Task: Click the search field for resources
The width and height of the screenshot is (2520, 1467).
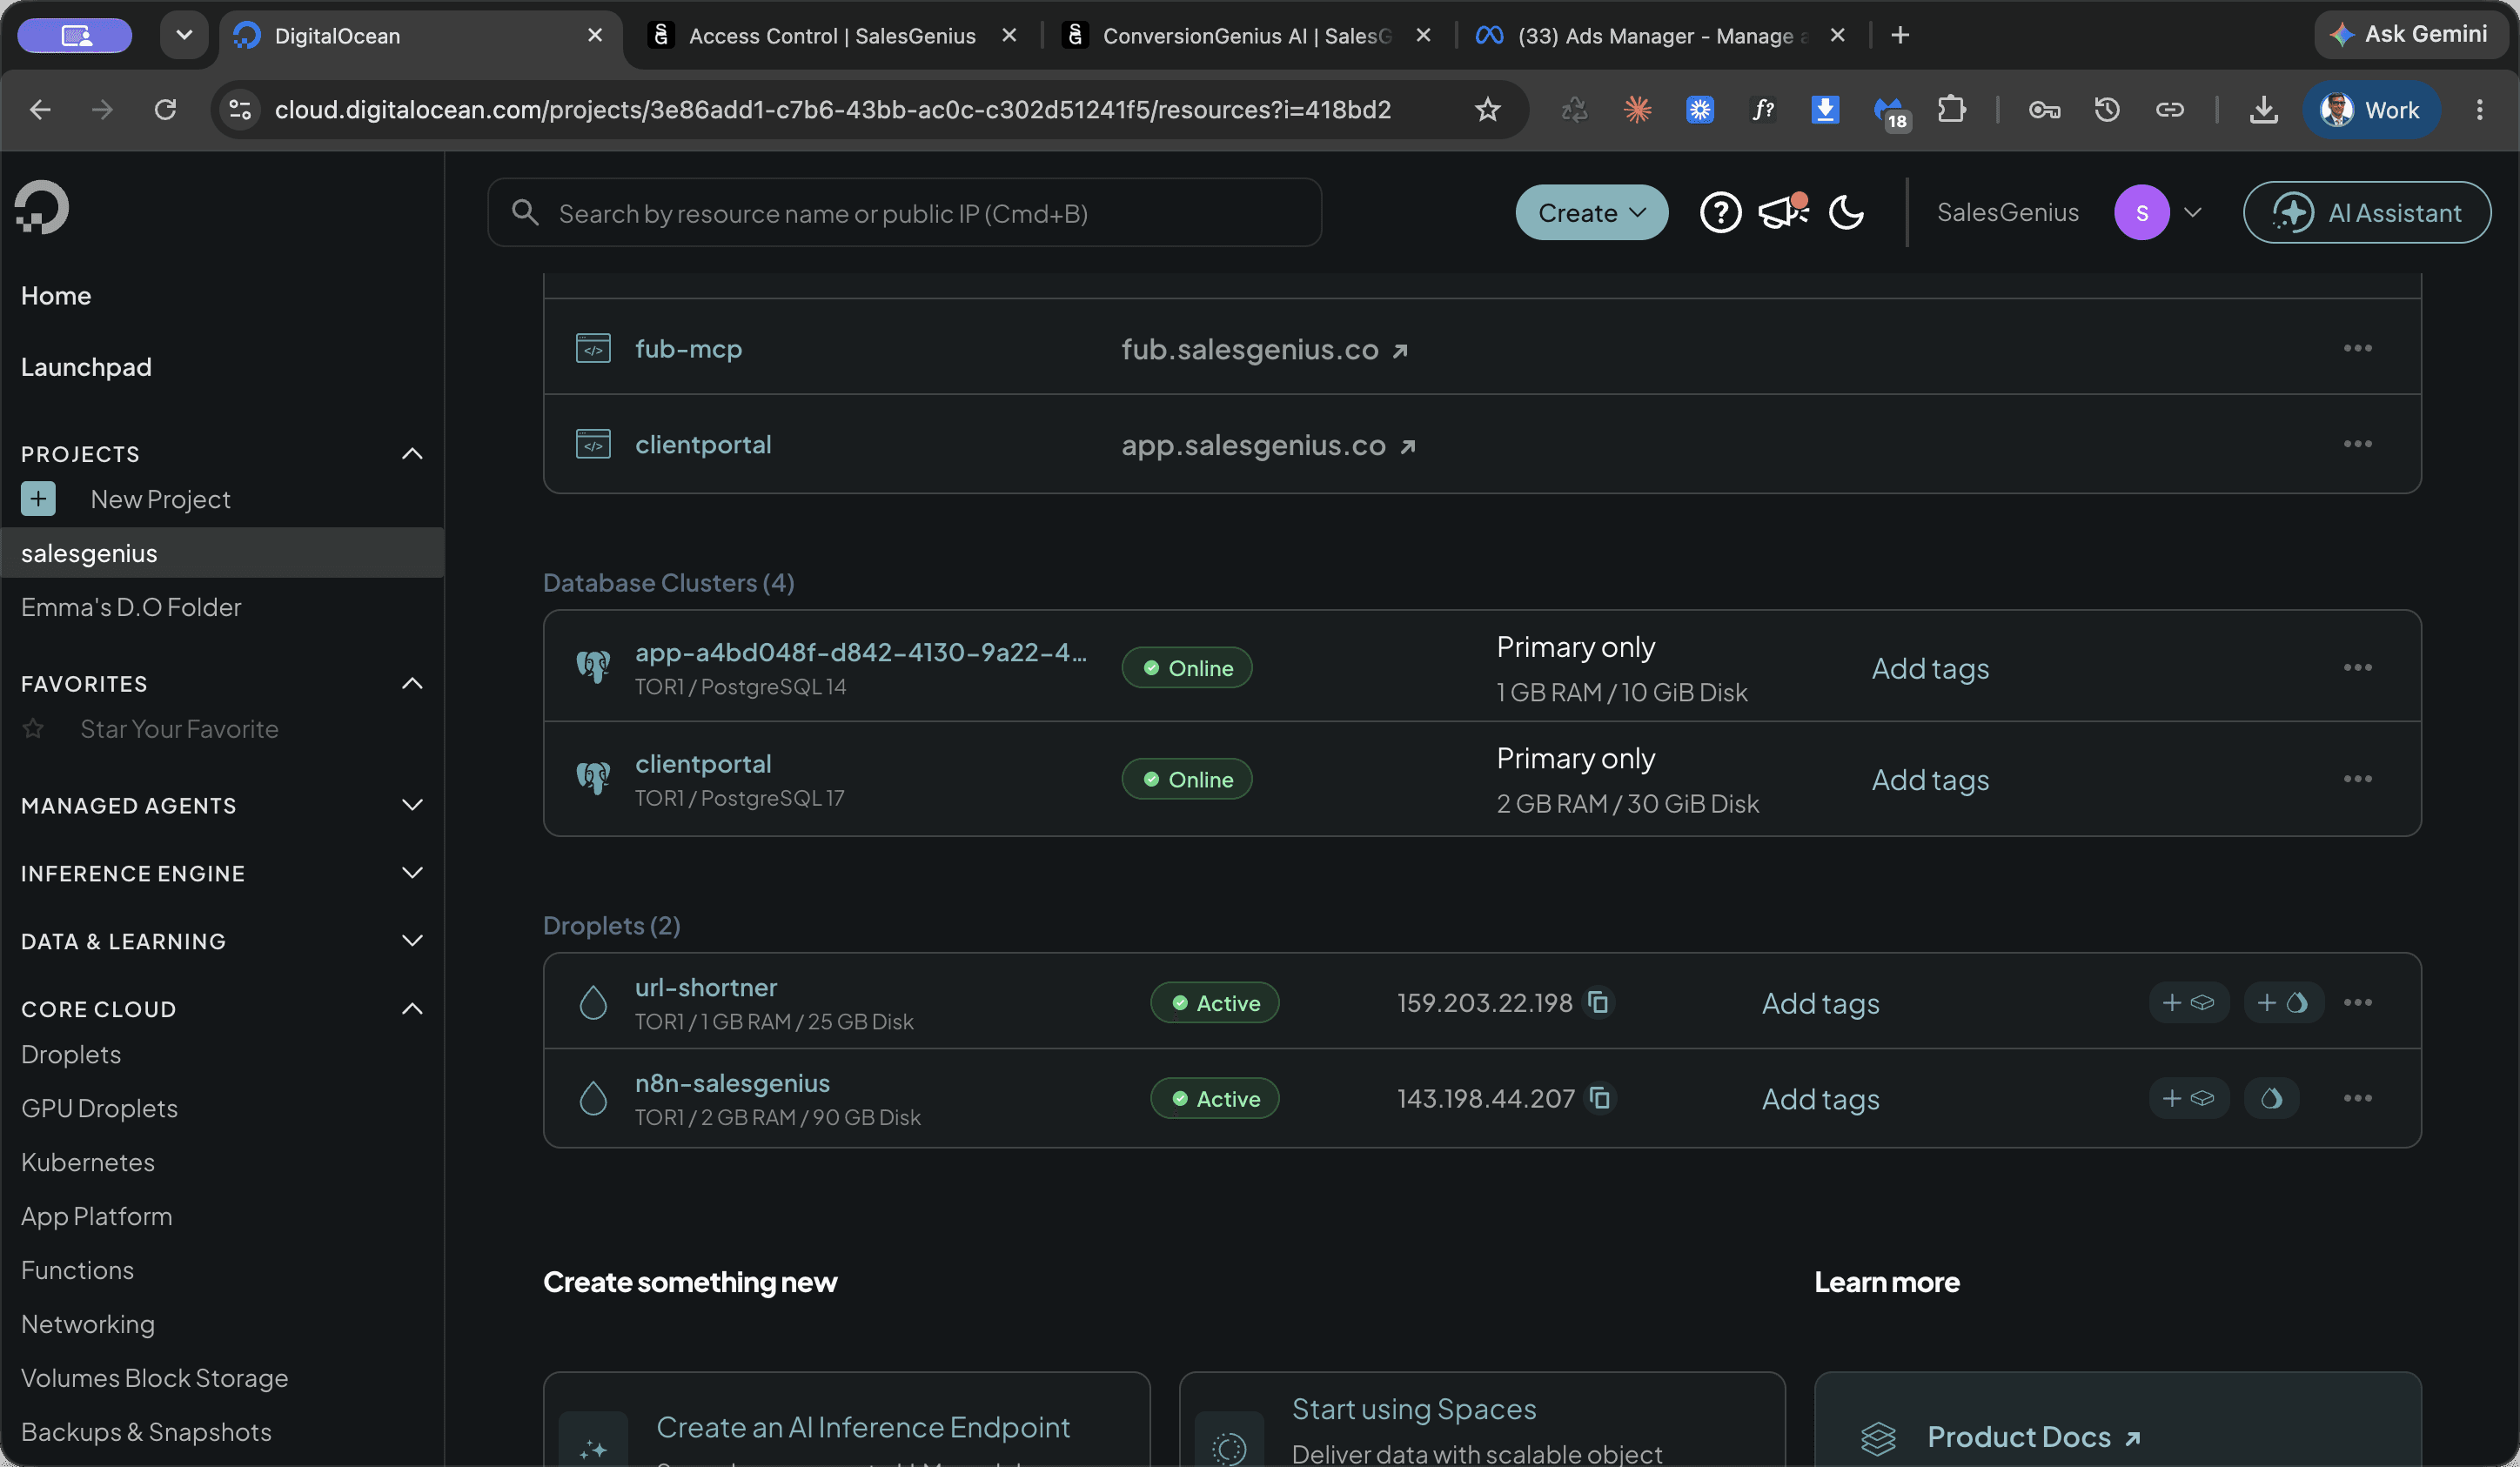Action: point(904,213)
